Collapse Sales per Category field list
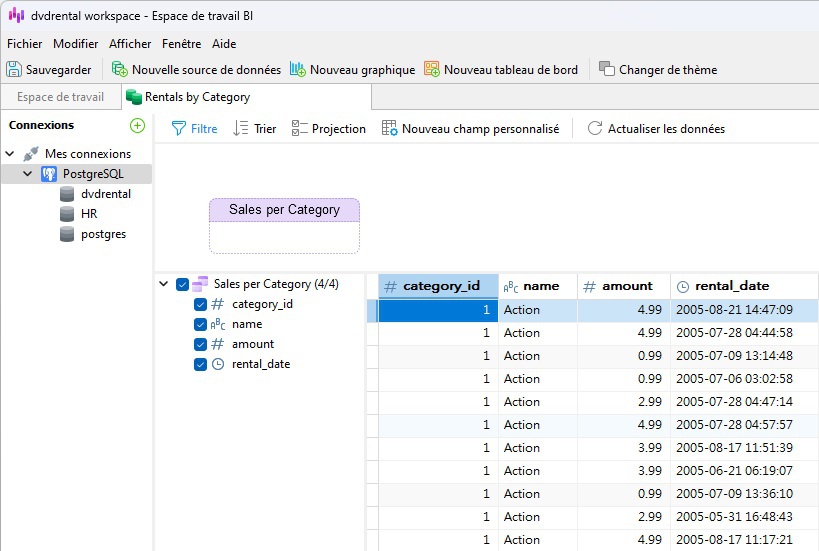This screenshot has height=551, width=819. (x=164, y=284)
